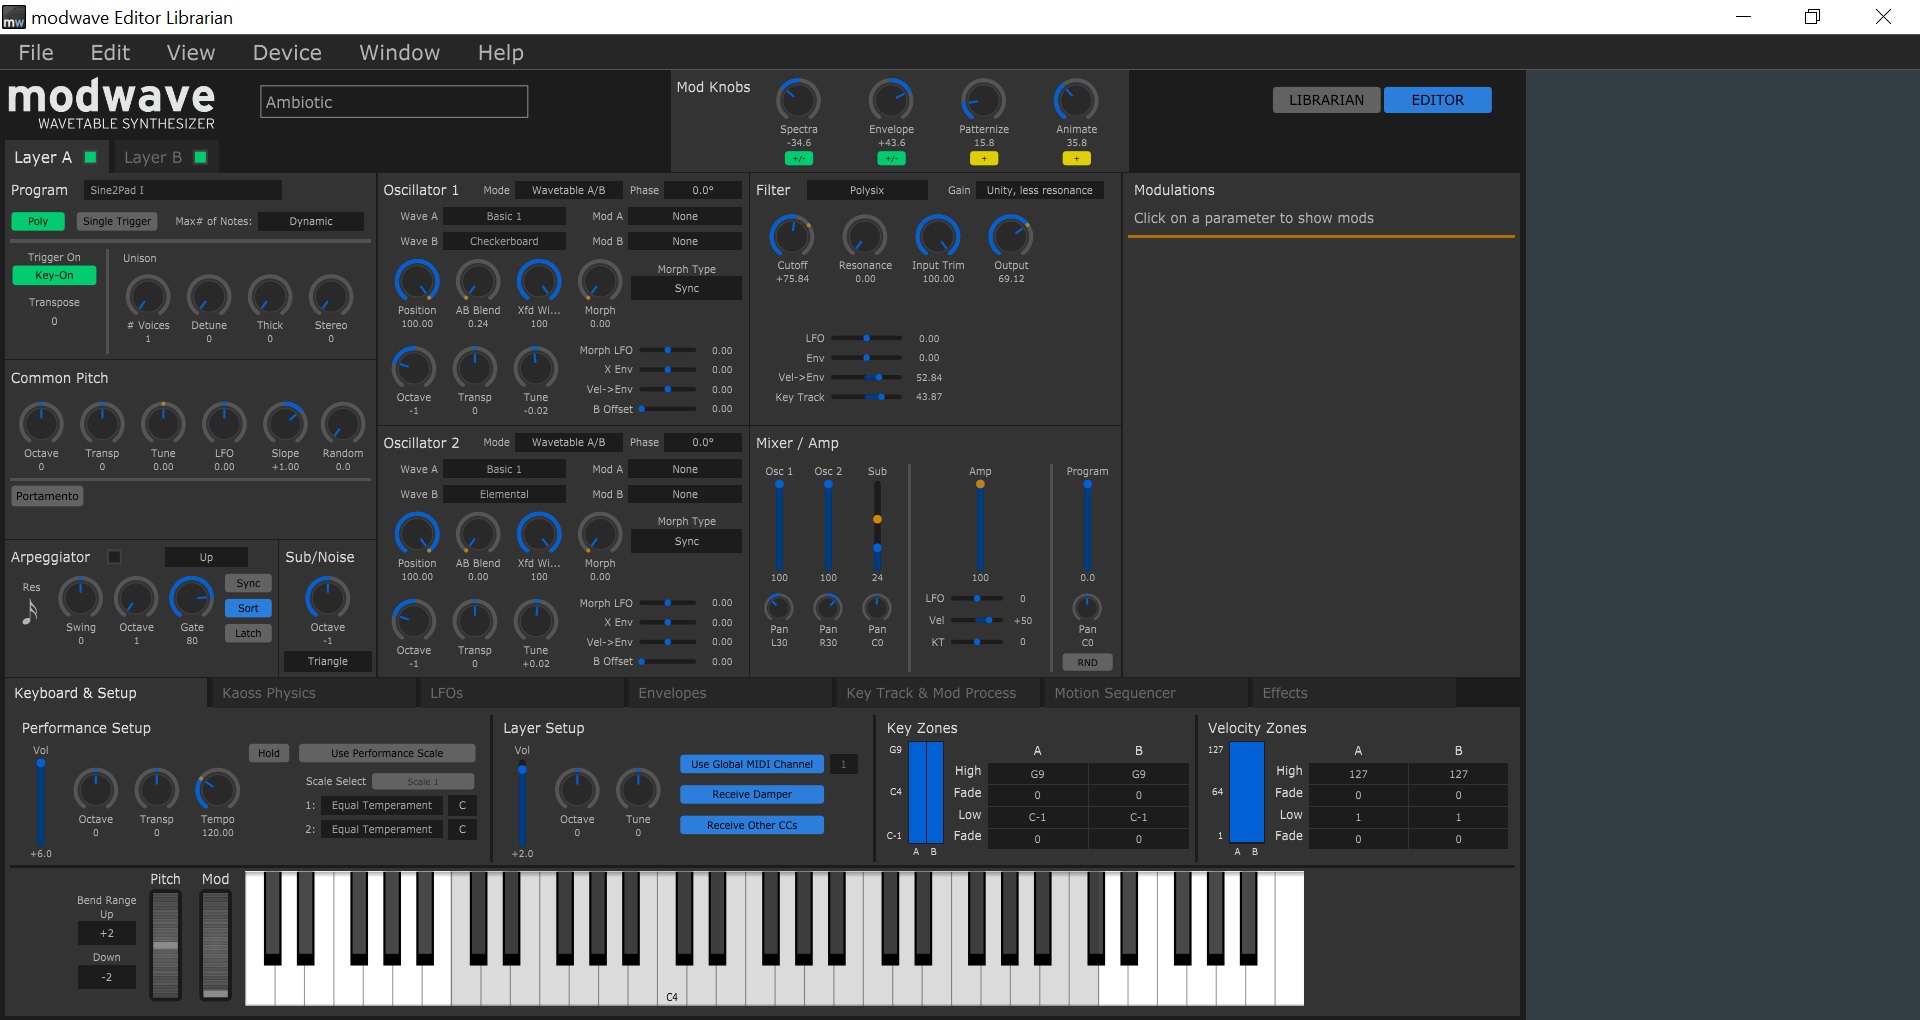Click the RND pan randomize button
Image resolution: width=1920 pixels, height=1020 pixels.
[x=1087, y=662]
